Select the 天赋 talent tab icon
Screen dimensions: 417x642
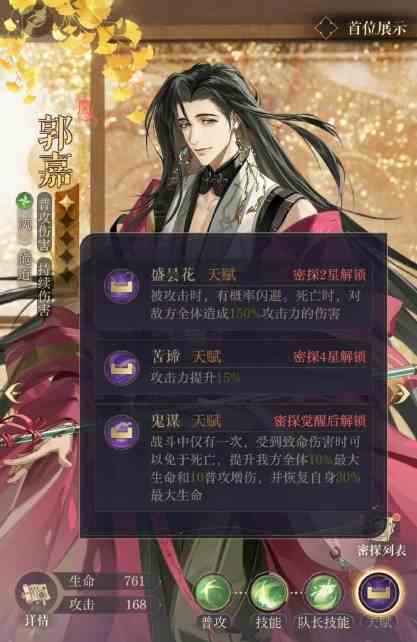pos(379,593)
